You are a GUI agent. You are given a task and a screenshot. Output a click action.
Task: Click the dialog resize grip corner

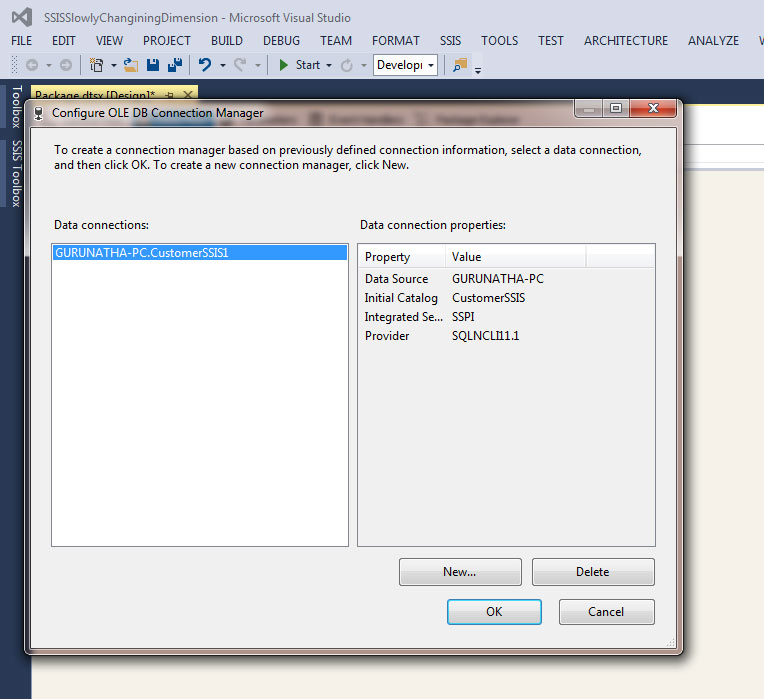(670, 642)
